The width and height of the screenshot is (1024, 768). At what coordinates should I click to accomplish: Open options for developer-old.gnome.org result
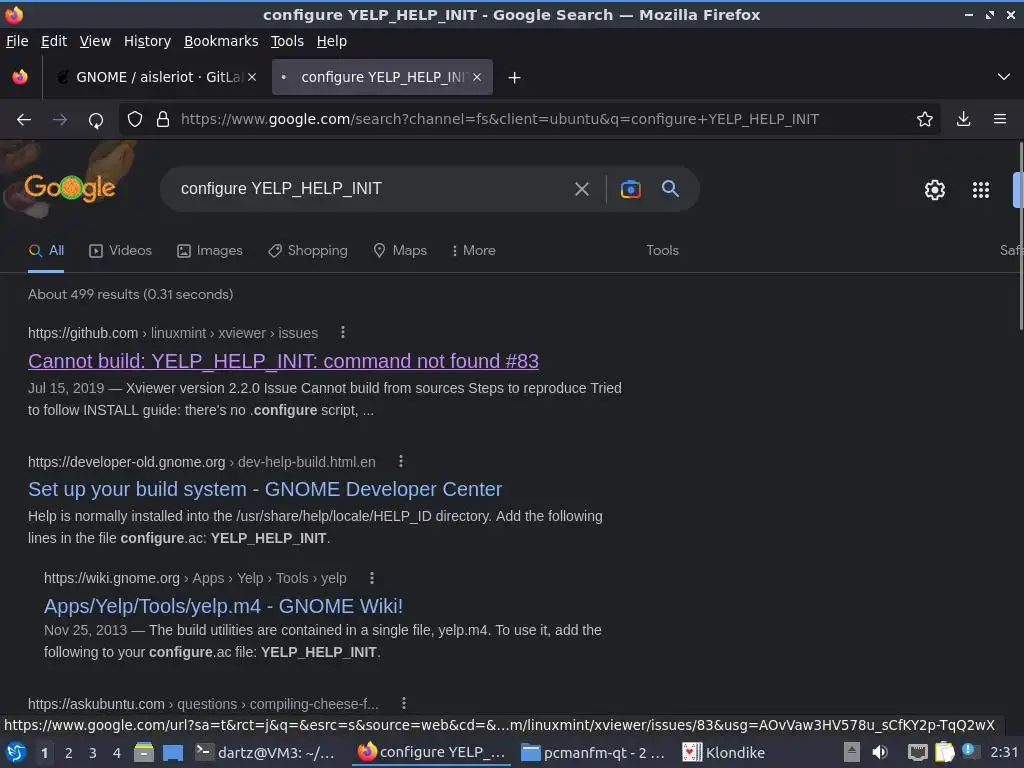point(401,462)
